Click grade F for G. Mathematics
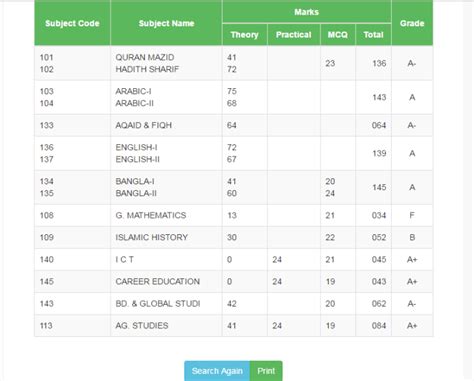 (x=412, y=215)
